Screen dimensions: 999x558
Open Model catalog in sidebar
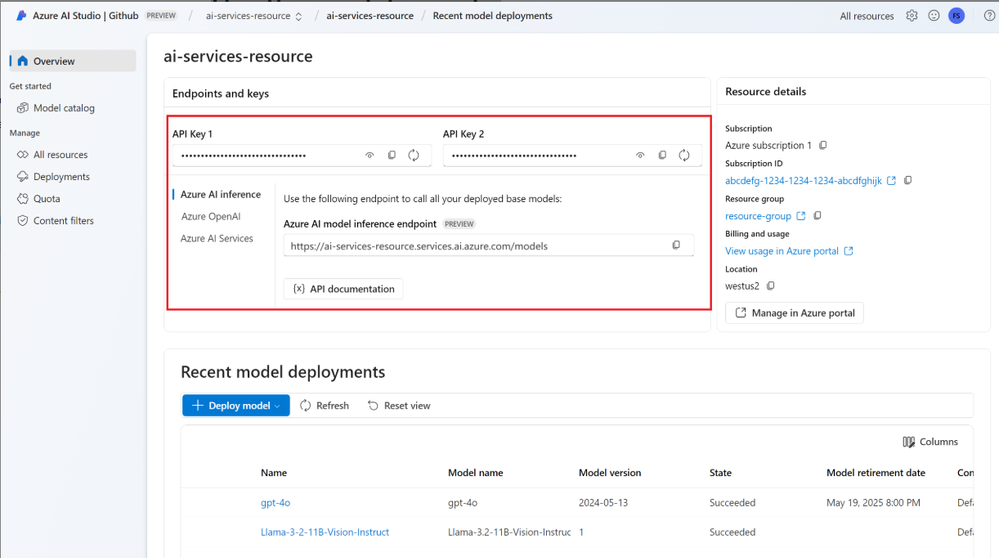click(64, 108)
